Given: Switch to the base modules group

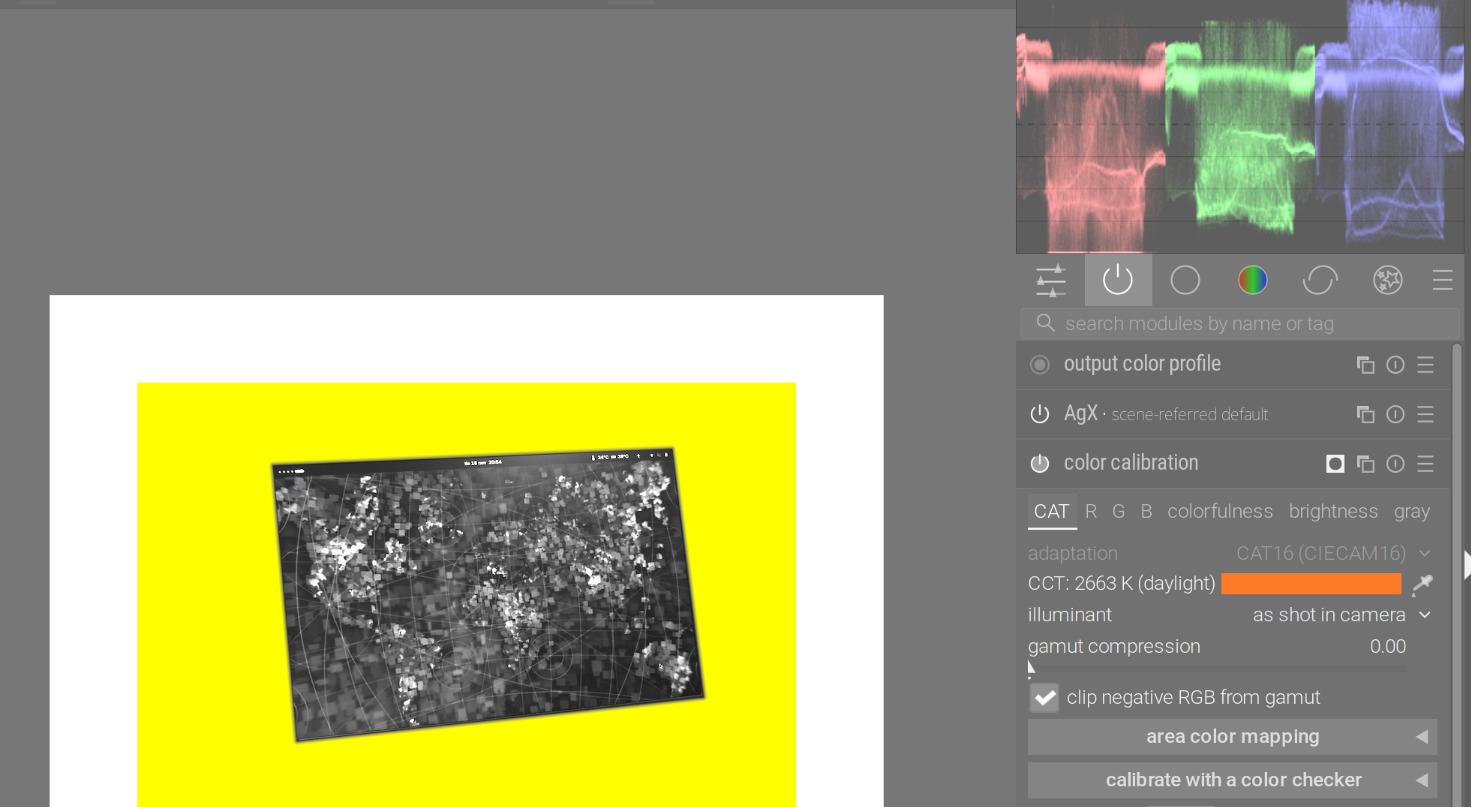Looking at the screenshot, I should coord(1185,280).
